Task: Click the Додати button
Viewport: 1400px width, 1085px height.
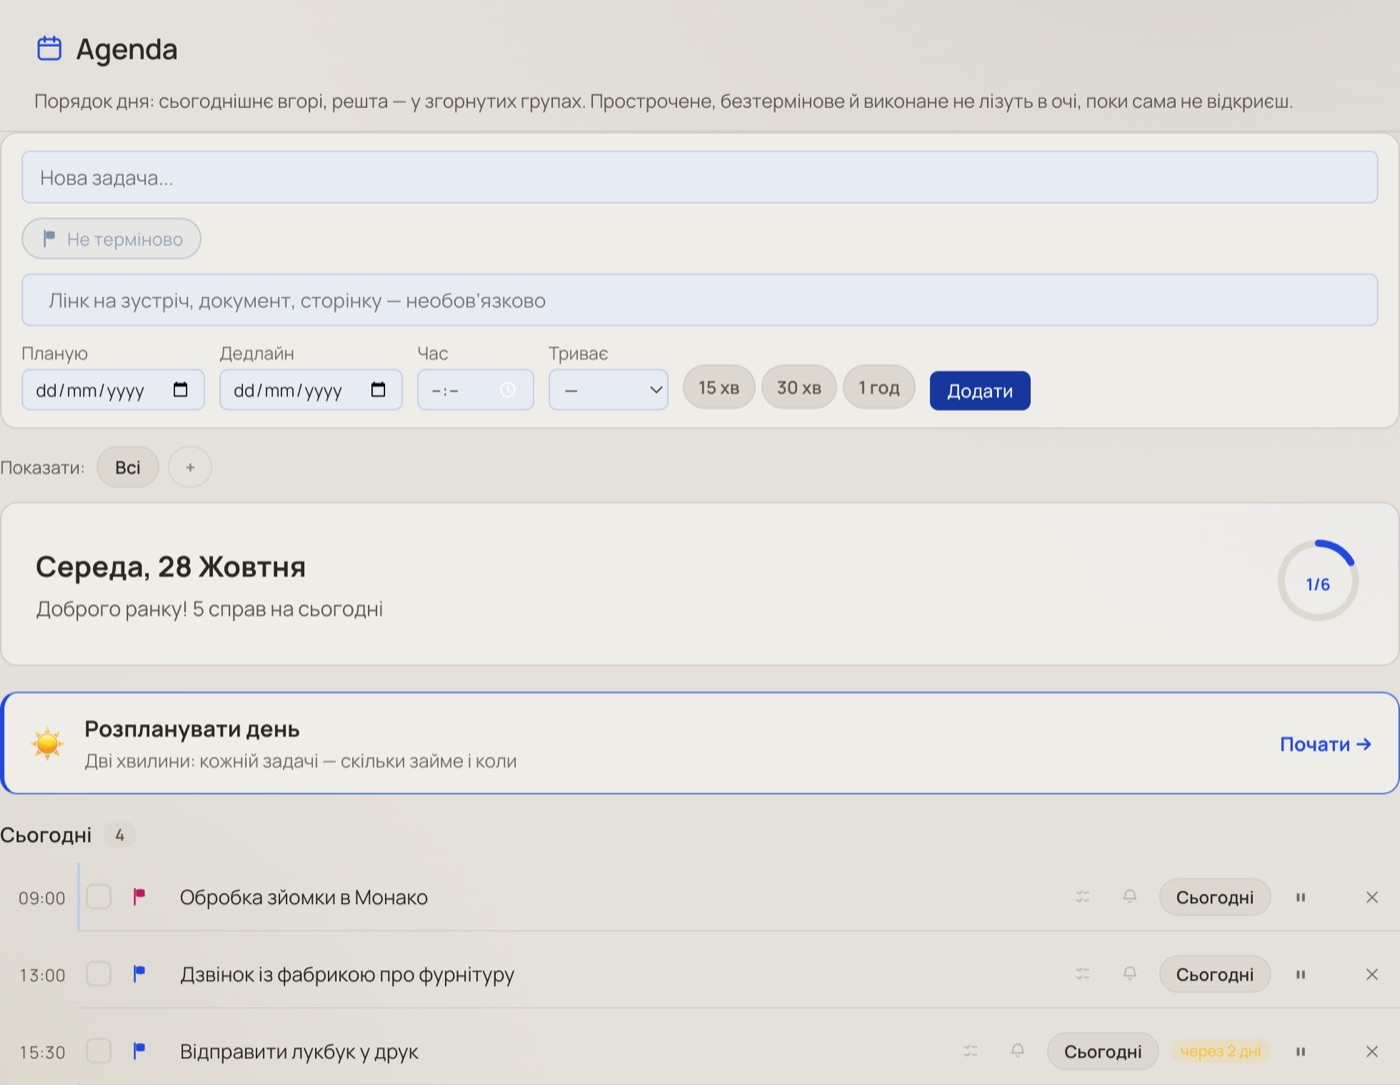Action: coord(980,391)
